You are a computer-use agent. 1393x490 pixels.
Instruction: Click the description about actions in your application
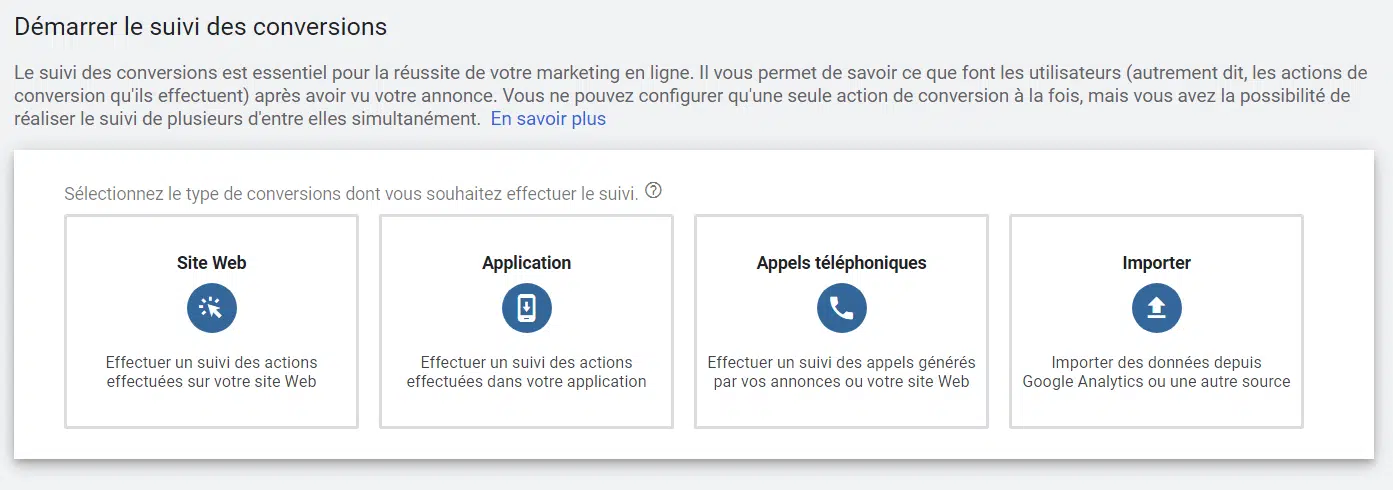click(527, 372)
